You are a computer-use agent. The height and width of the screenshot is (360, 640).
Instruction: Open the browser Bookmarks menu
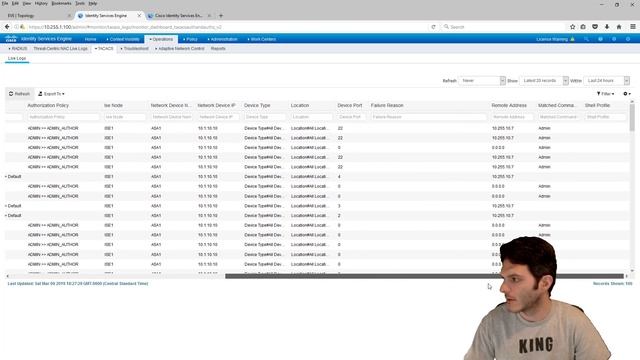(61, 3)
